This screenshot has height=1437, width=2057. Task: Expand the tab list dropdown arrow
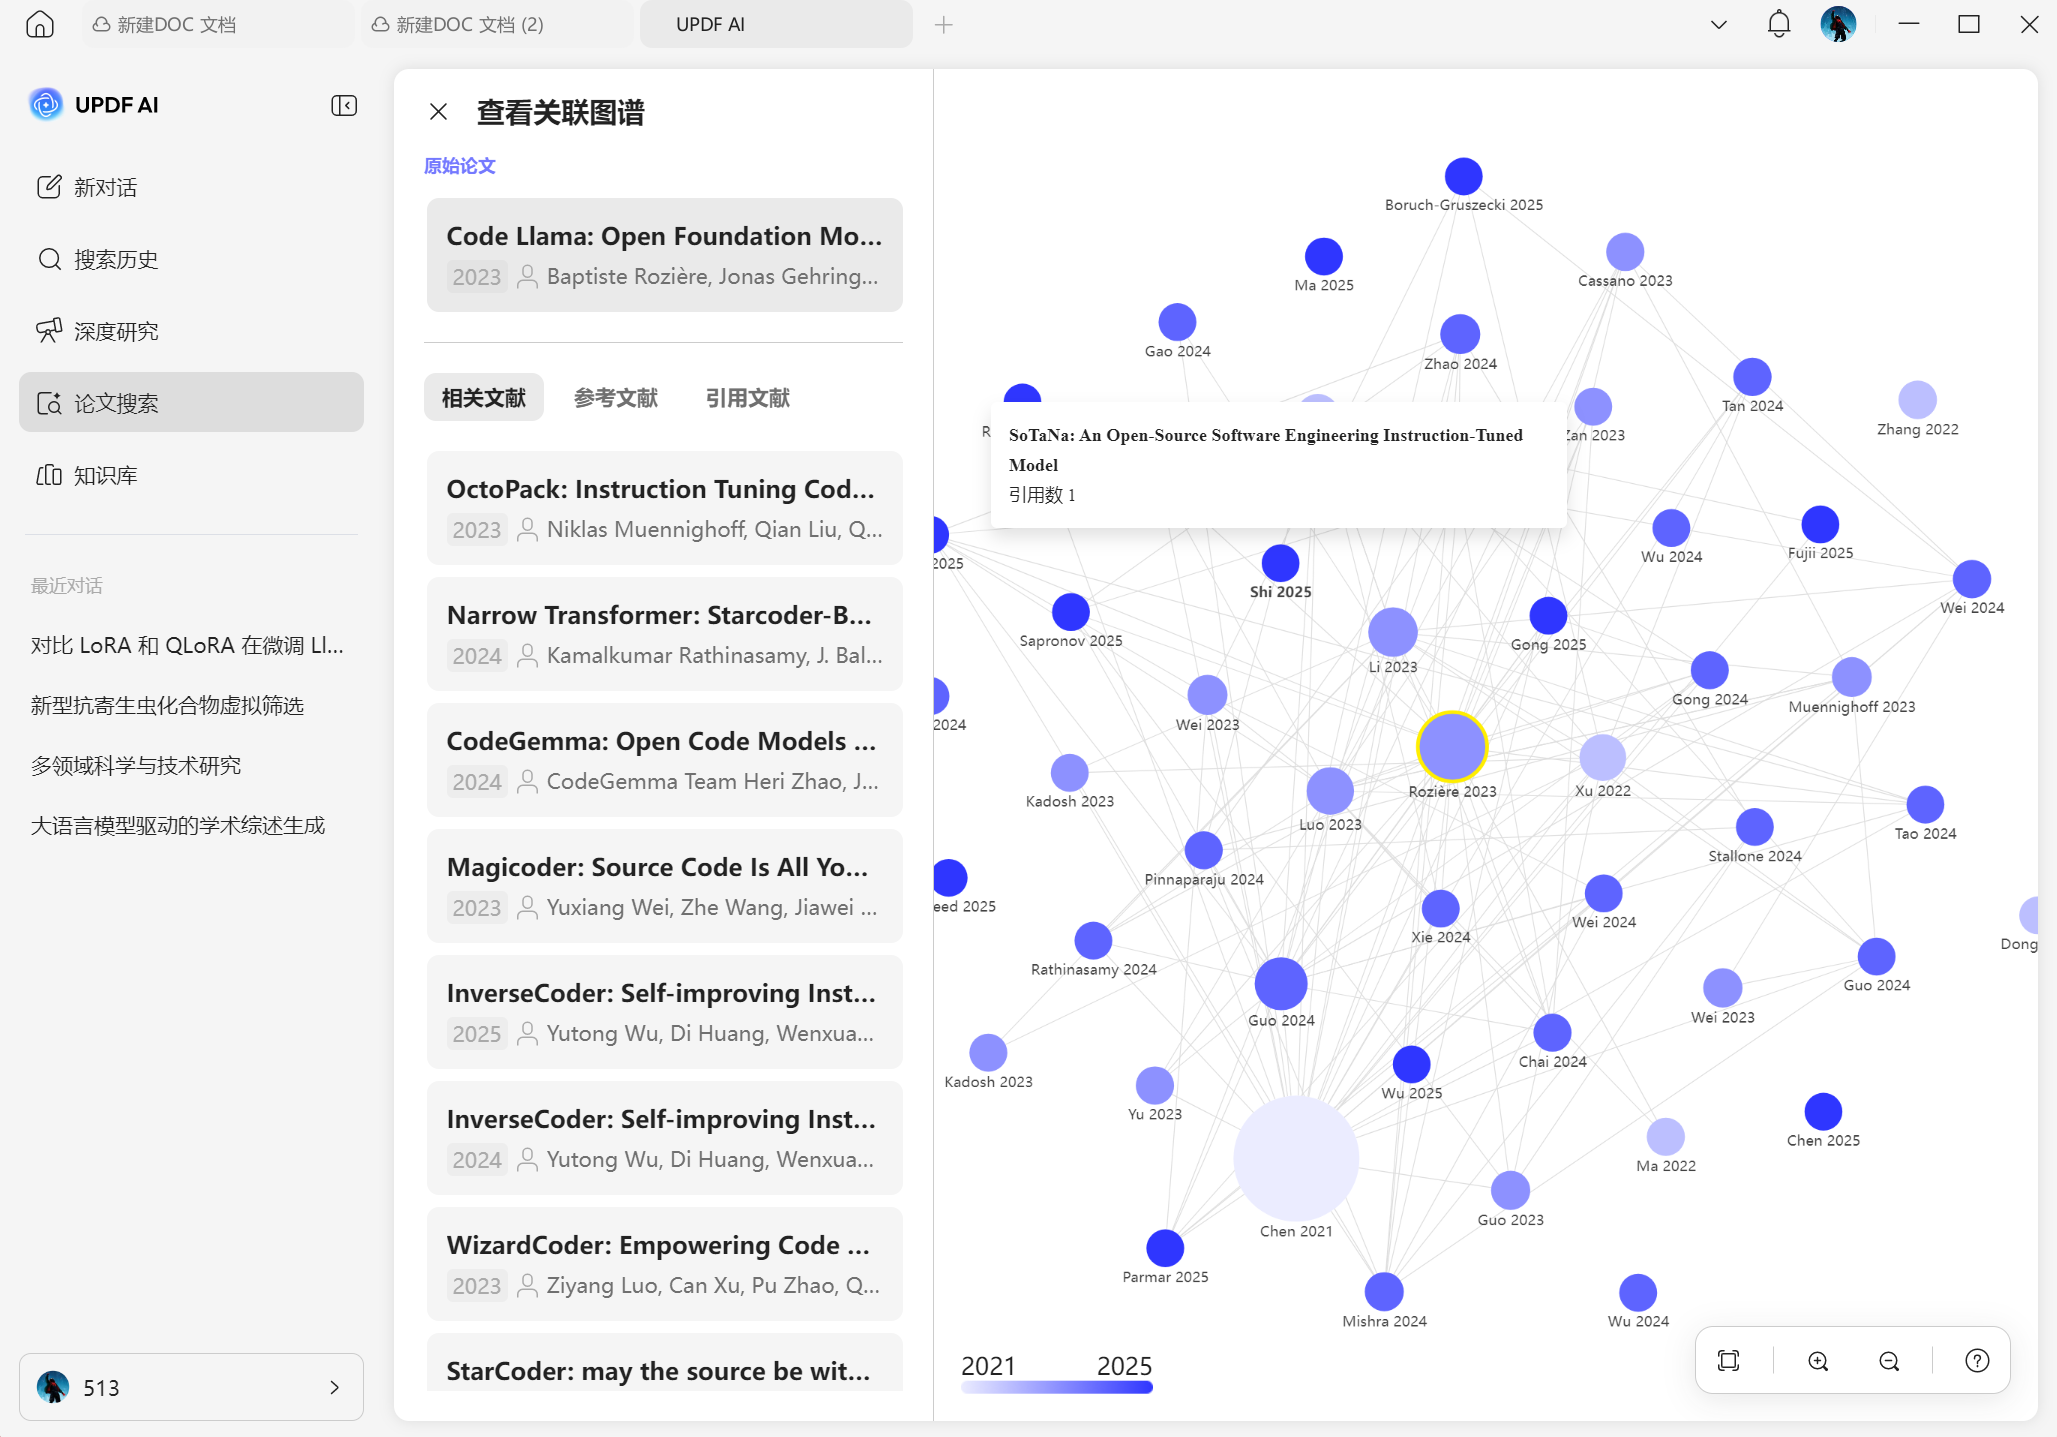[x=1718, y=24]
